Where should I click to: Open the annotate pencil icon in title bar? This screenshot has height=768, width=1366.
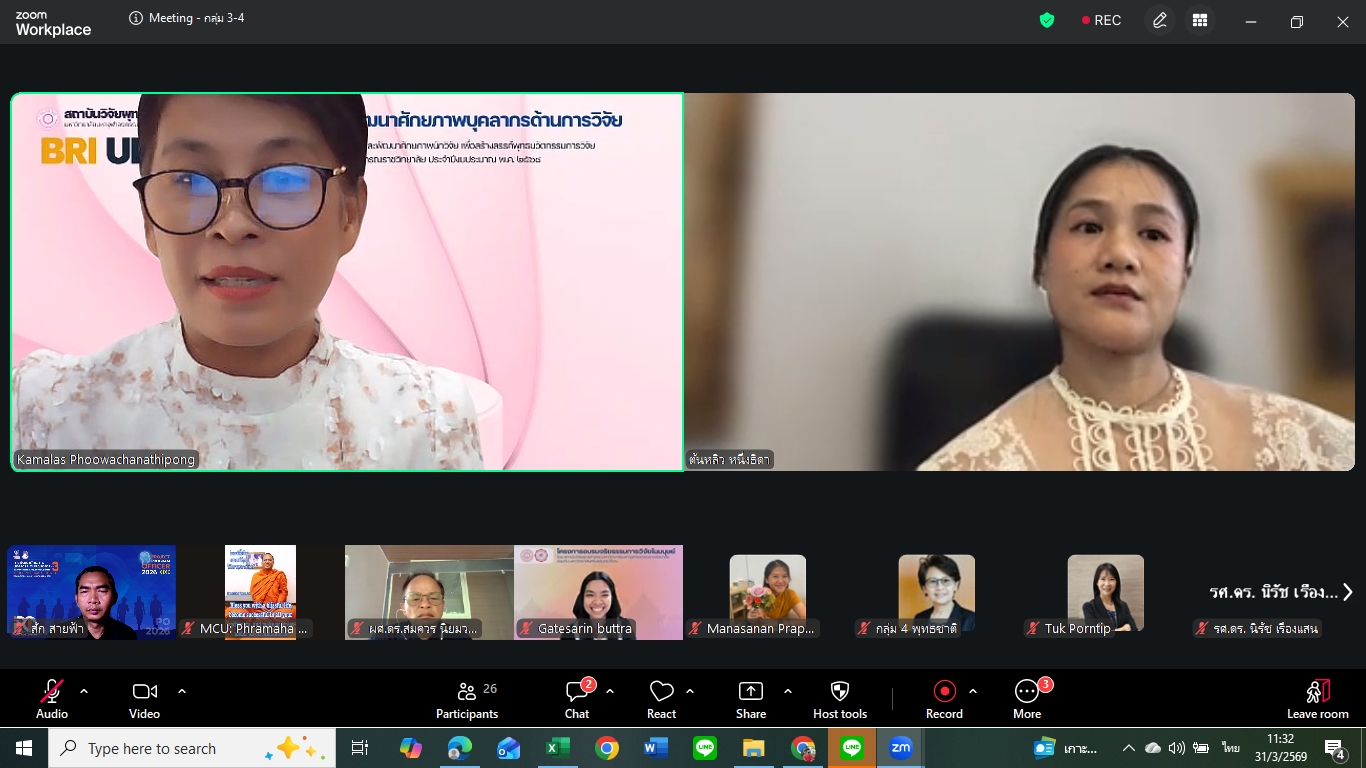(1160, 21)
